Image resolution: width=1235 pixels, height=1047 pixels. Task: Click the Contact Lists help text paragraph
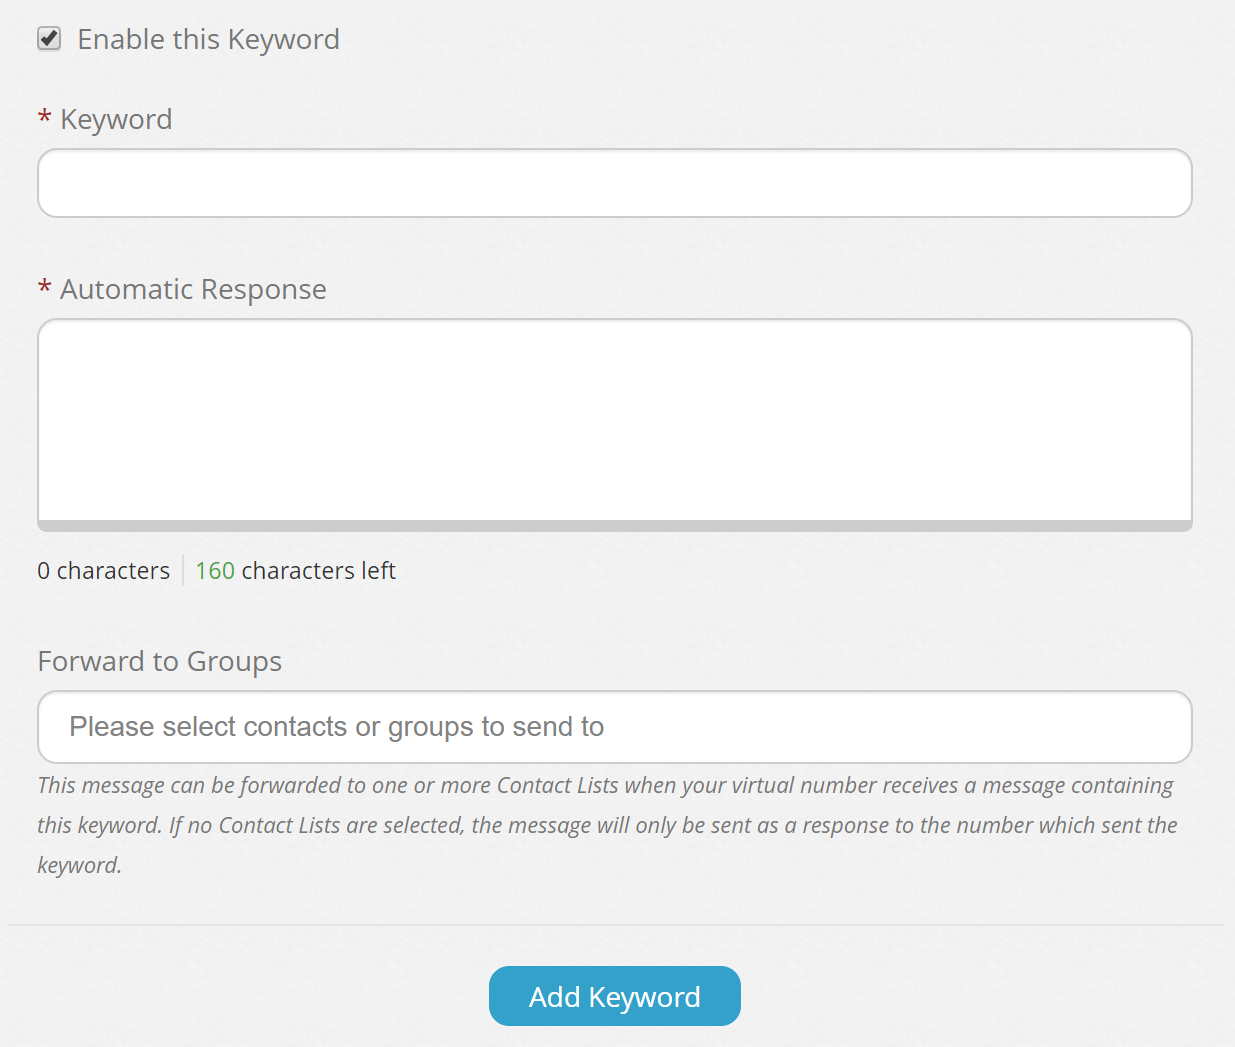[605, 824]
